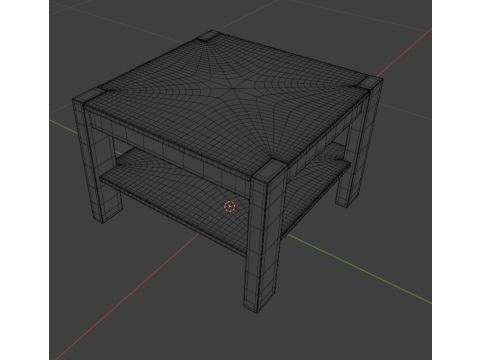
Task: Click the 3D cursor crosshair in the viewport
Action: (230, 206)
